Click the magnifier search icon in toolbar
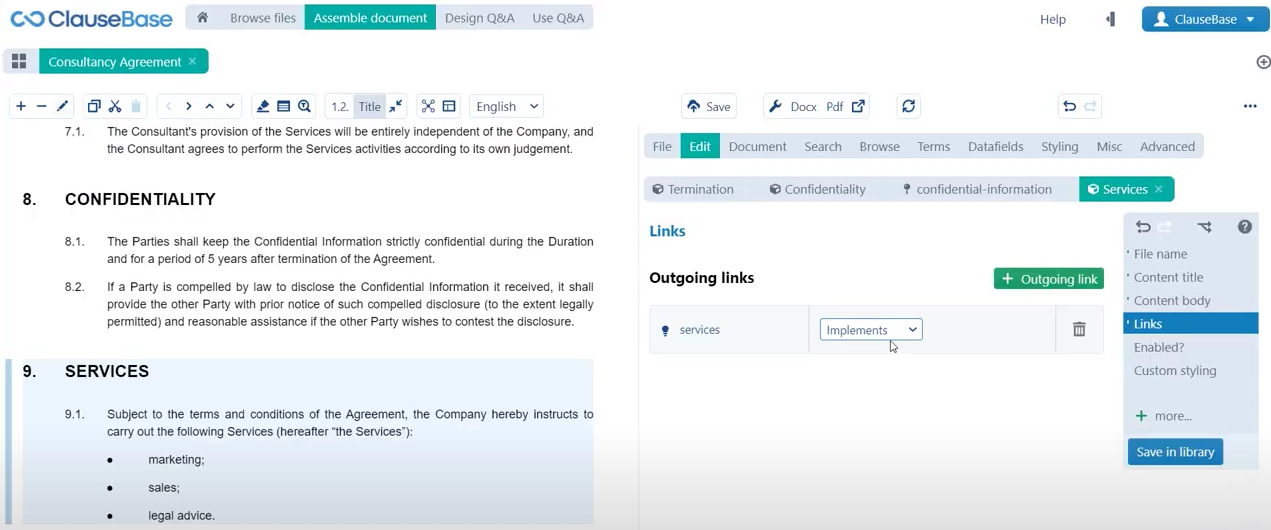The height and width of the screenshot is (530, 1271). click(305, 106)
